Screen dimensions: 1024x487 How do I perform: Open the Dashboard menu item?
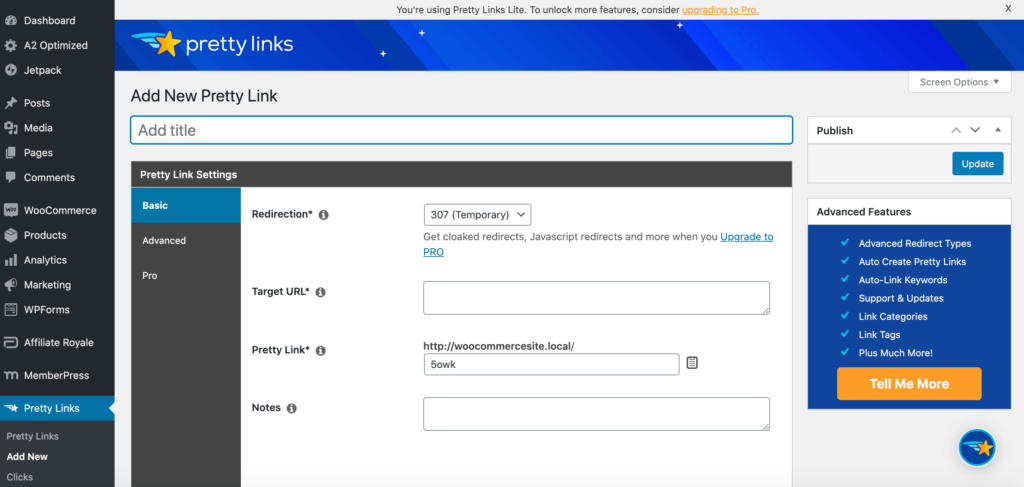coord(57,20)
